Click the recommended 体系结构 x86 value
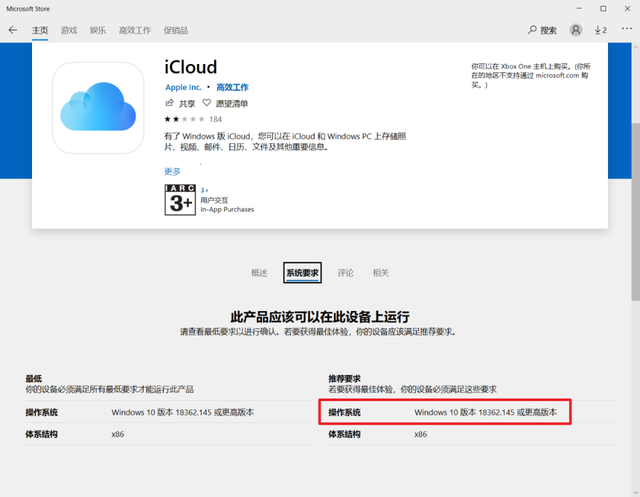The image size is (640, 497). point(420,434)
